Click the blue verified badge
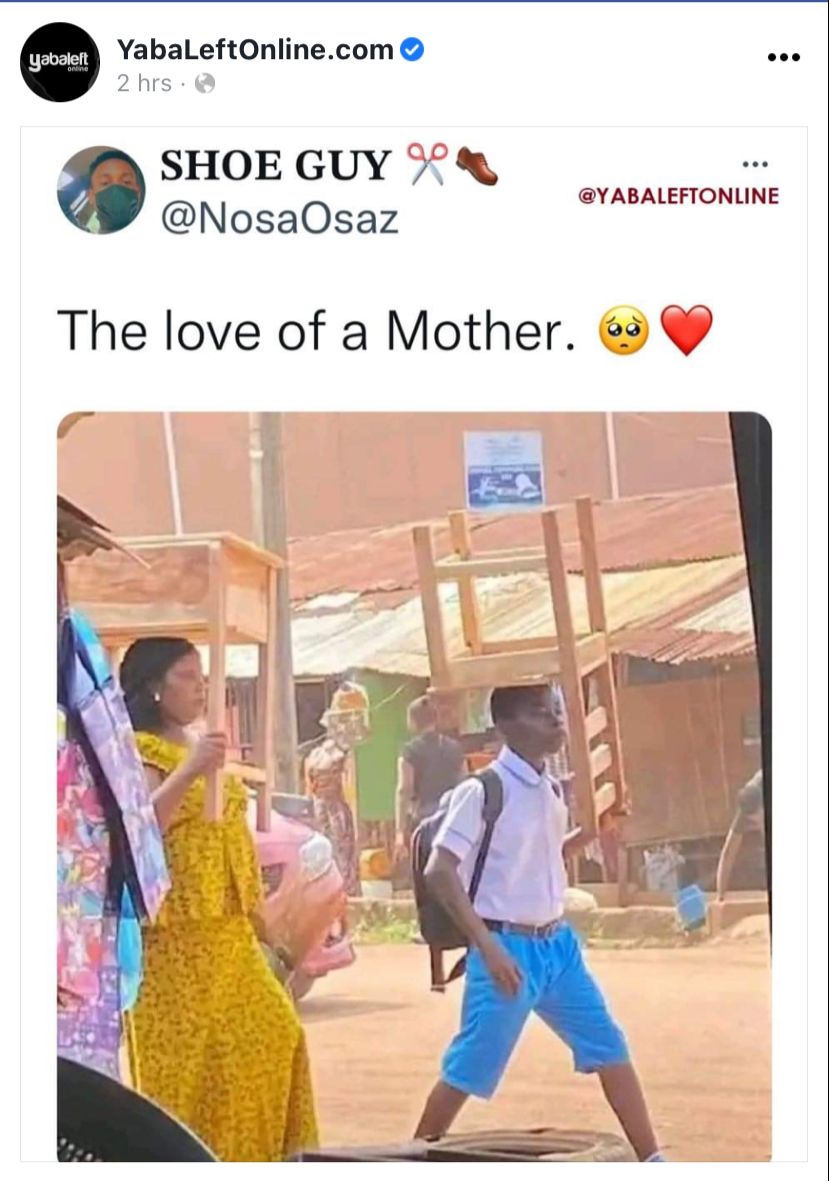This screenshot has width=829, height=1181. point(411,50)
